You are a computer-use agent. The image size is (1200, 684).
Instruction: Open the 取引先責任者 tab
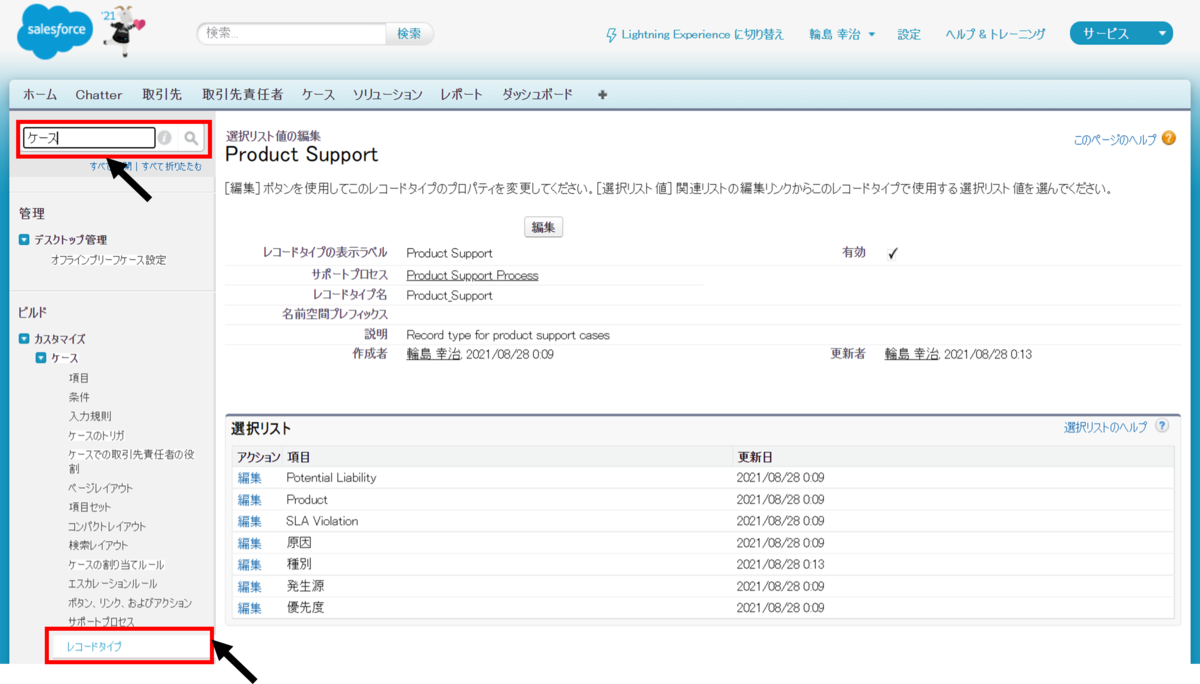pyautogui.click(x=243, y=95)
